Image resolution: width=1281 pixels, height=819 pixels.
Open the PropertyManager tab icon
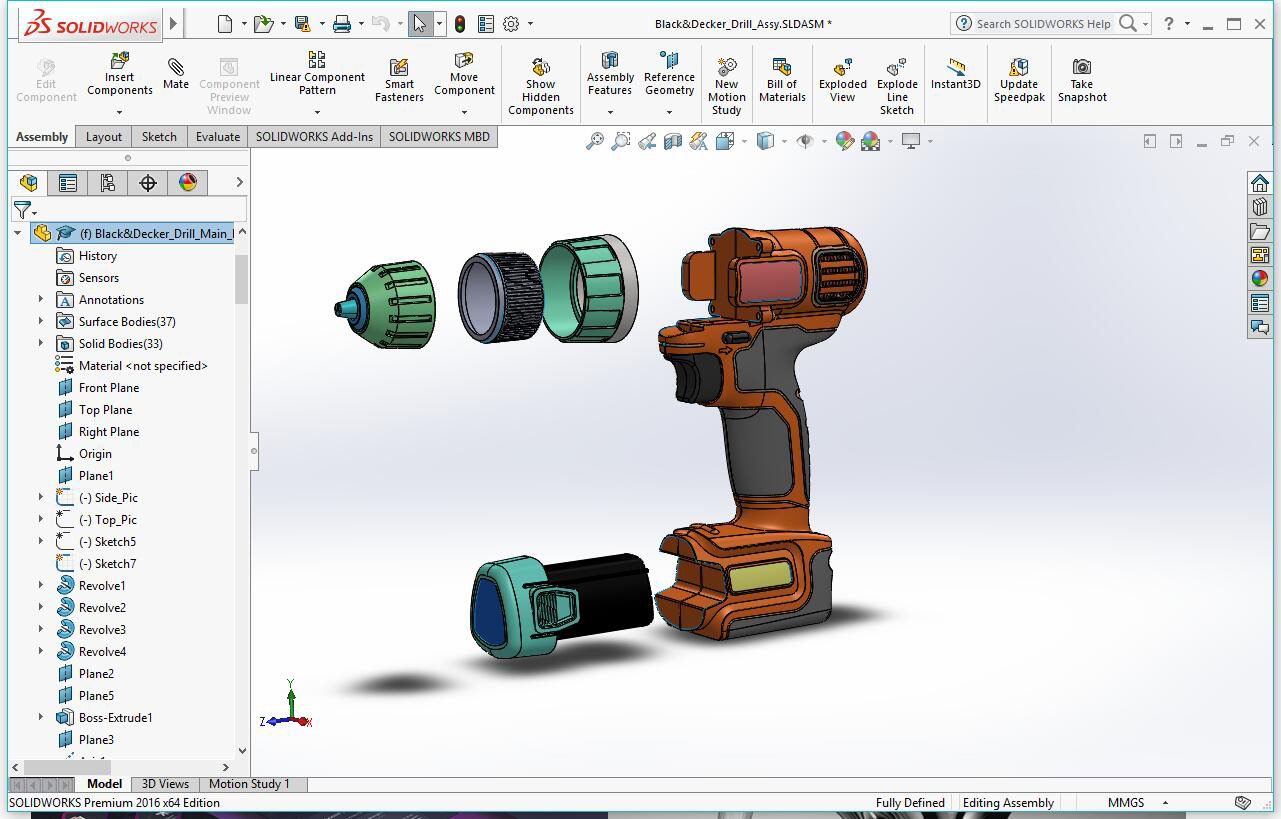[68, 182]
